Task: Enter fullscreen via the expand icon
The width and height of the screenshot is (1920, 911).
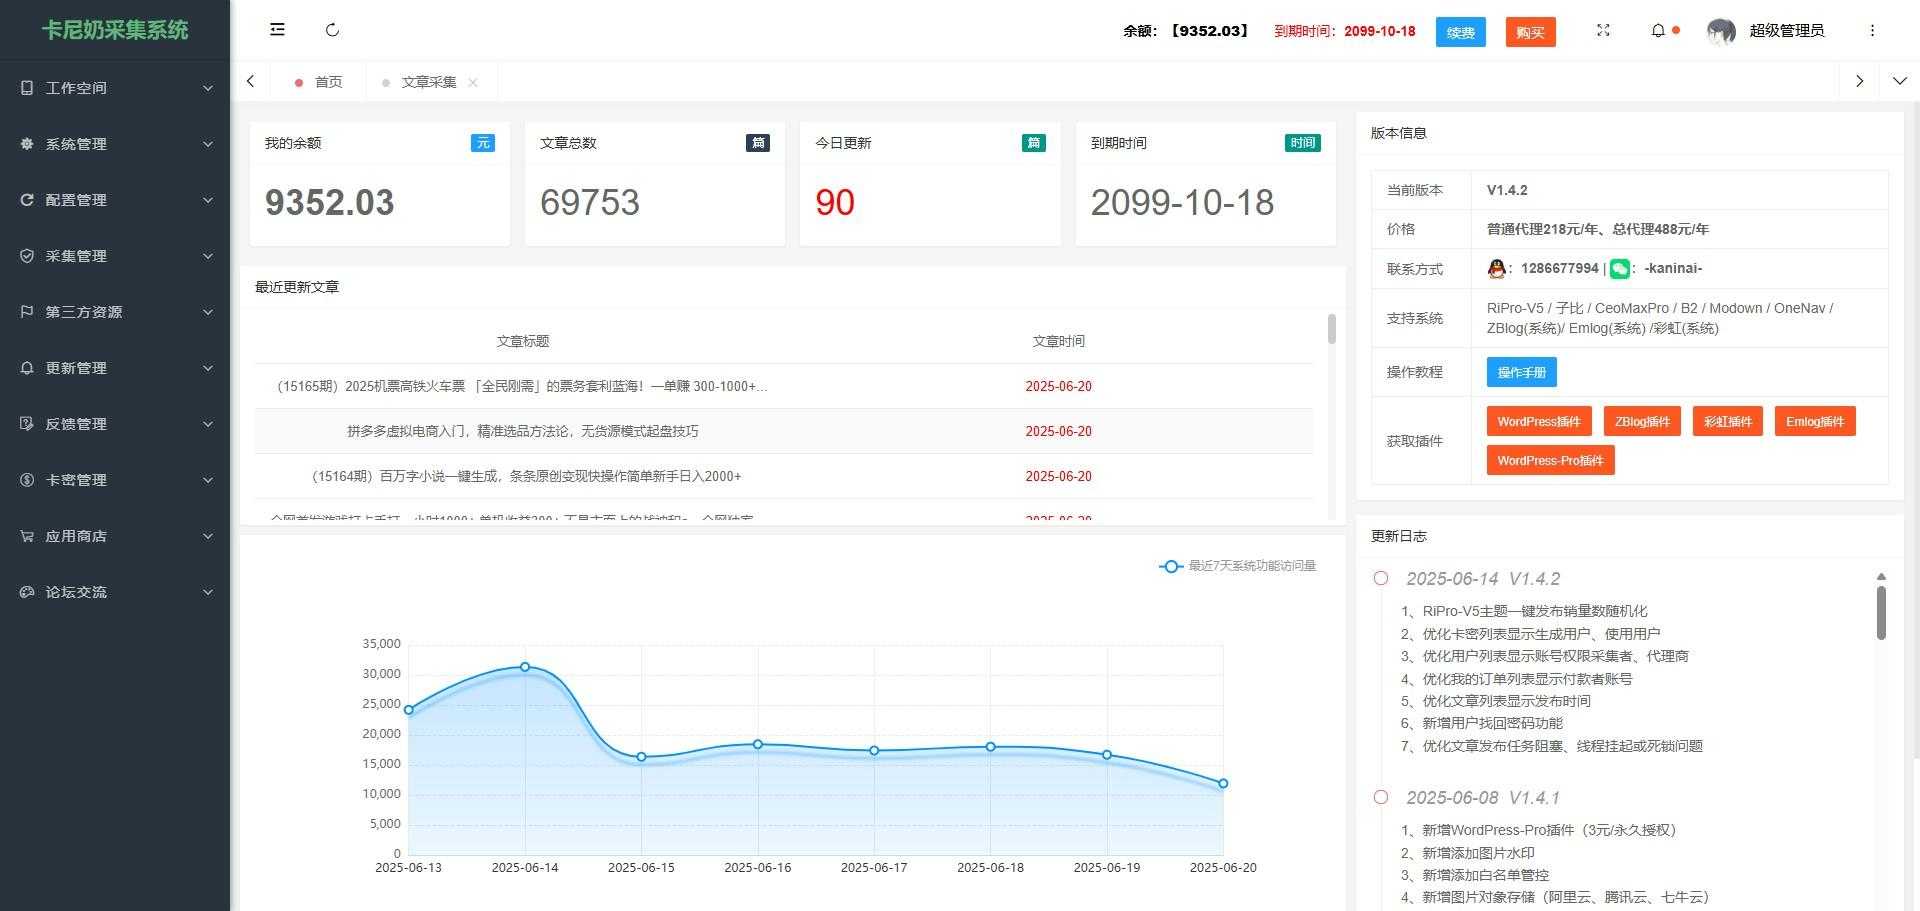Action: 1603,31
